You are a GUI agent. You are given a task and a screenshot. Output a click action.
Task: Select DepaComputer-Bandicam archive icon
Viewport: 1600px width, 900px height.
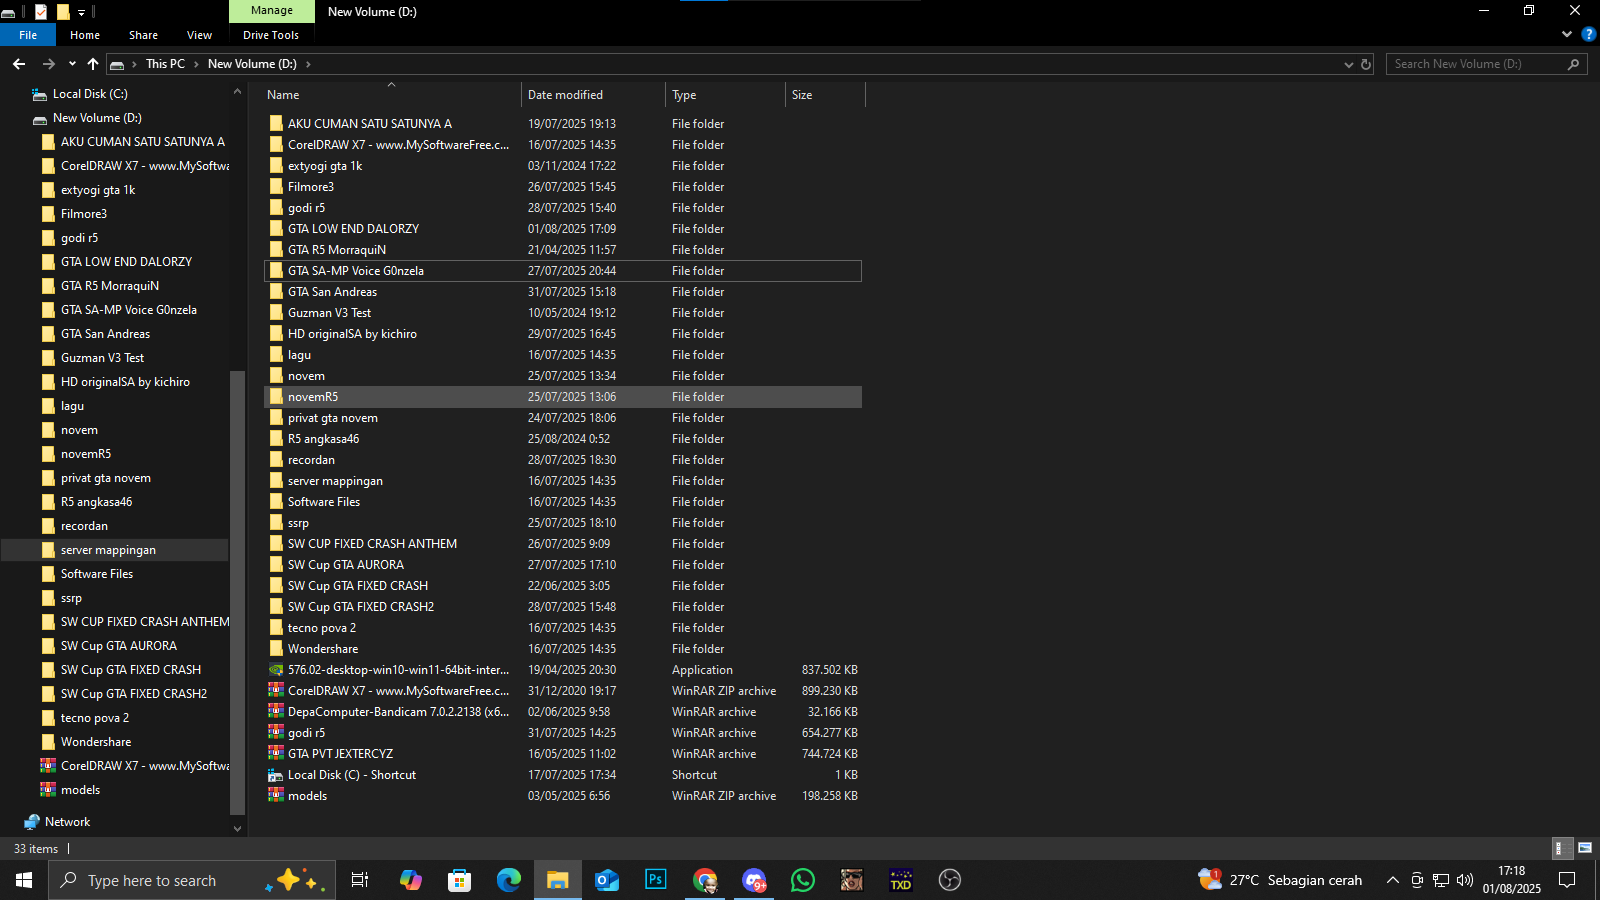(x=276, y=712)
